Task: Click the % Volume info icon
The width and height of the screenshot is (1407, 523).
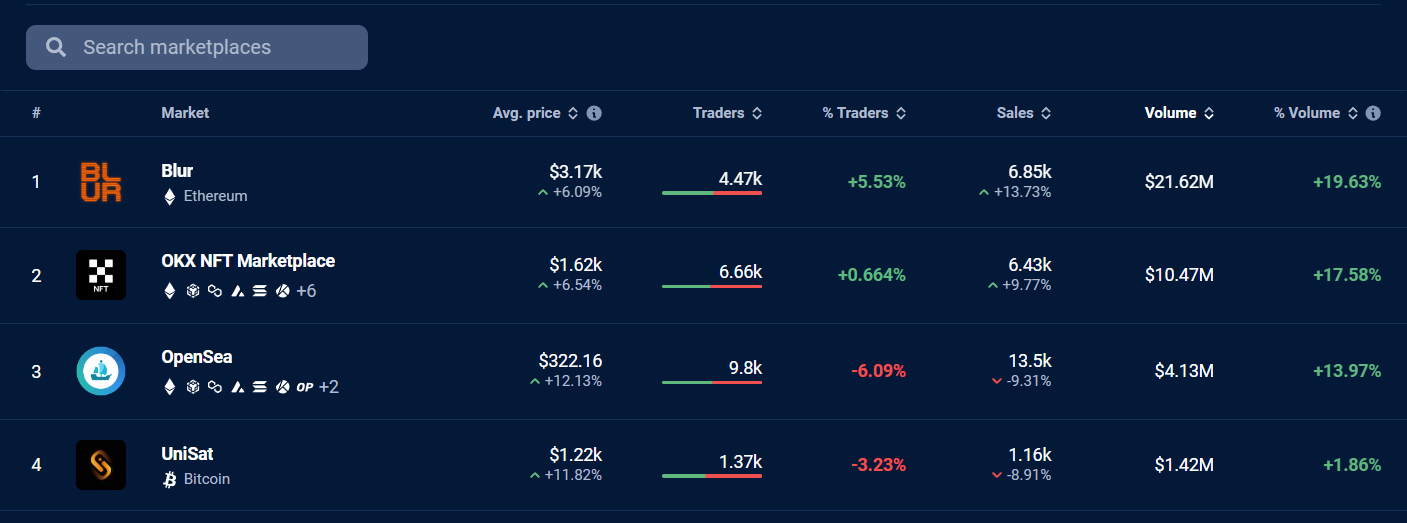Action: 1373,113
